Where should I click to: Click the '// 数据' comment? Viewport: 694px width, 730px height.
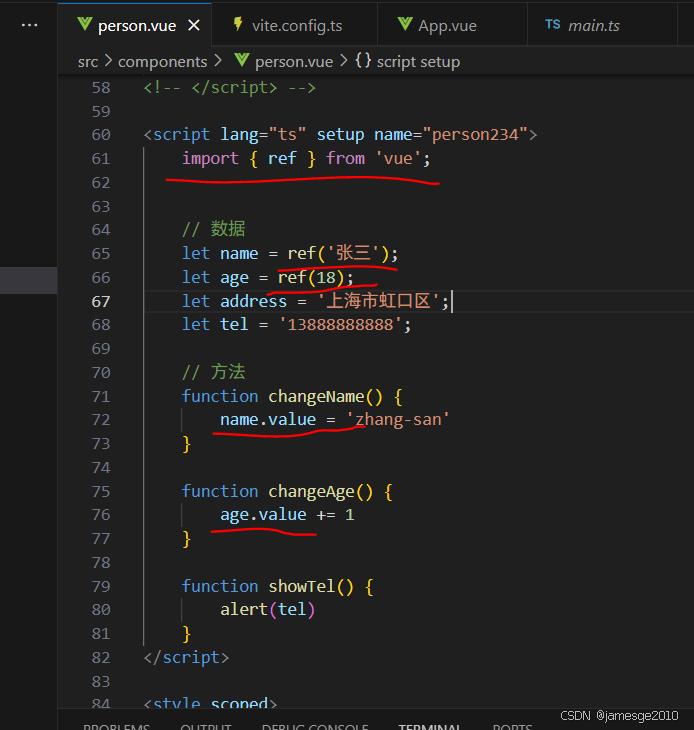pos(214,229)
